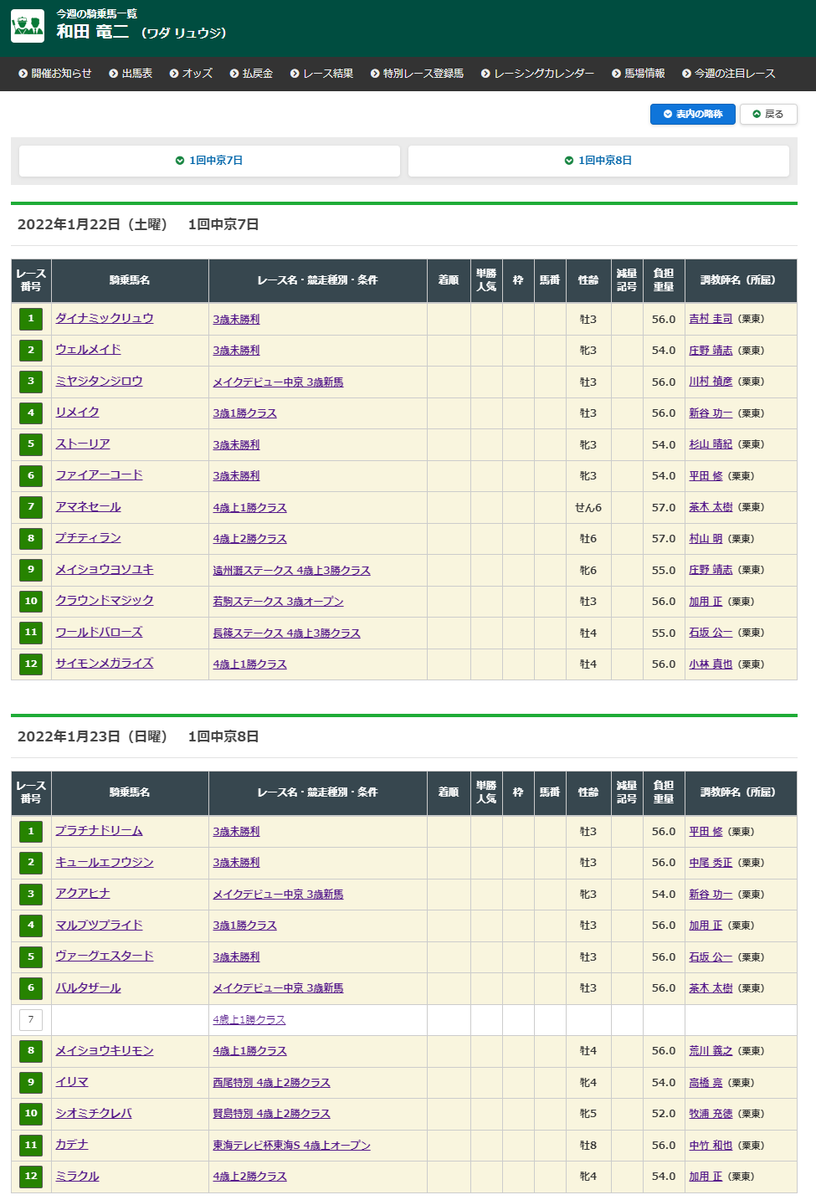Image resolution: width=816 pixels, height=1200 pixels.
Task: Open the レーシングカレンダー menu item
Action: (537, 74)
